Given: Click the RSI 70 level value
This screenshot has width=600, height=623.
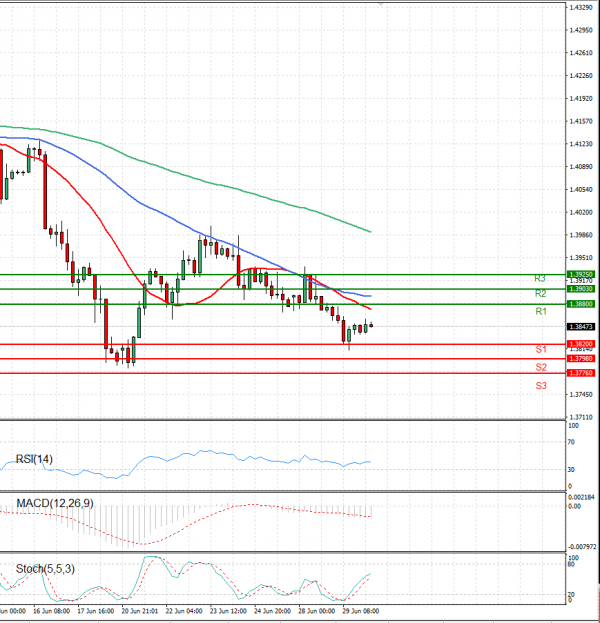Looking at the screenshot, I should pyautogui.click(x=571, y=442).
